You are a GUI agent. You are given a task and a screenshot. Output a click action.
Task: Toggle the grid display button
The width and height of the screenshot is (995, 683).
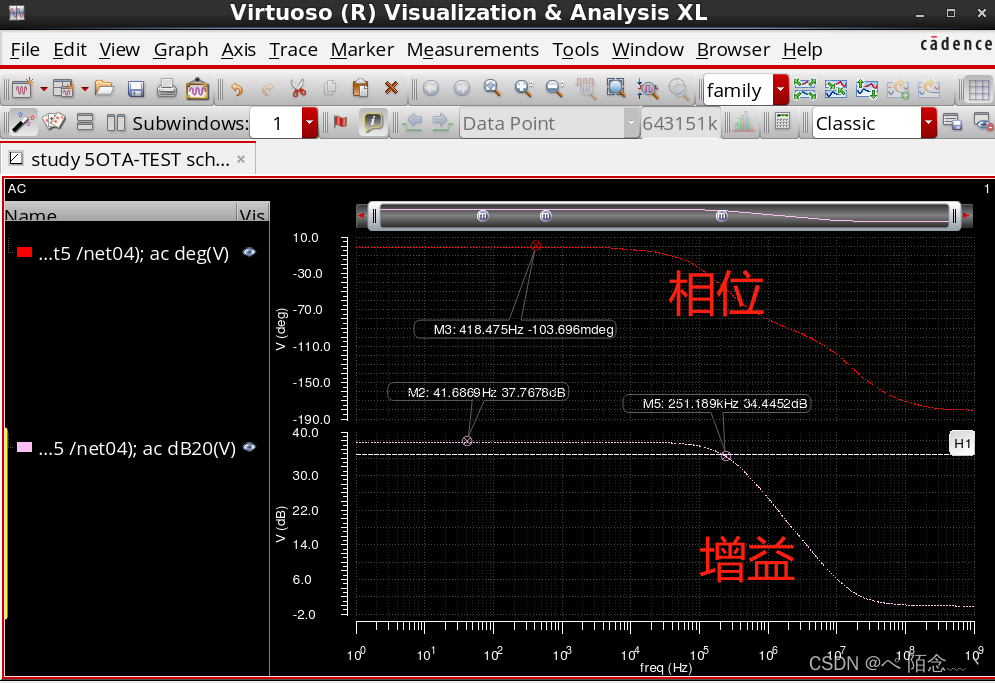pos(979,90)
